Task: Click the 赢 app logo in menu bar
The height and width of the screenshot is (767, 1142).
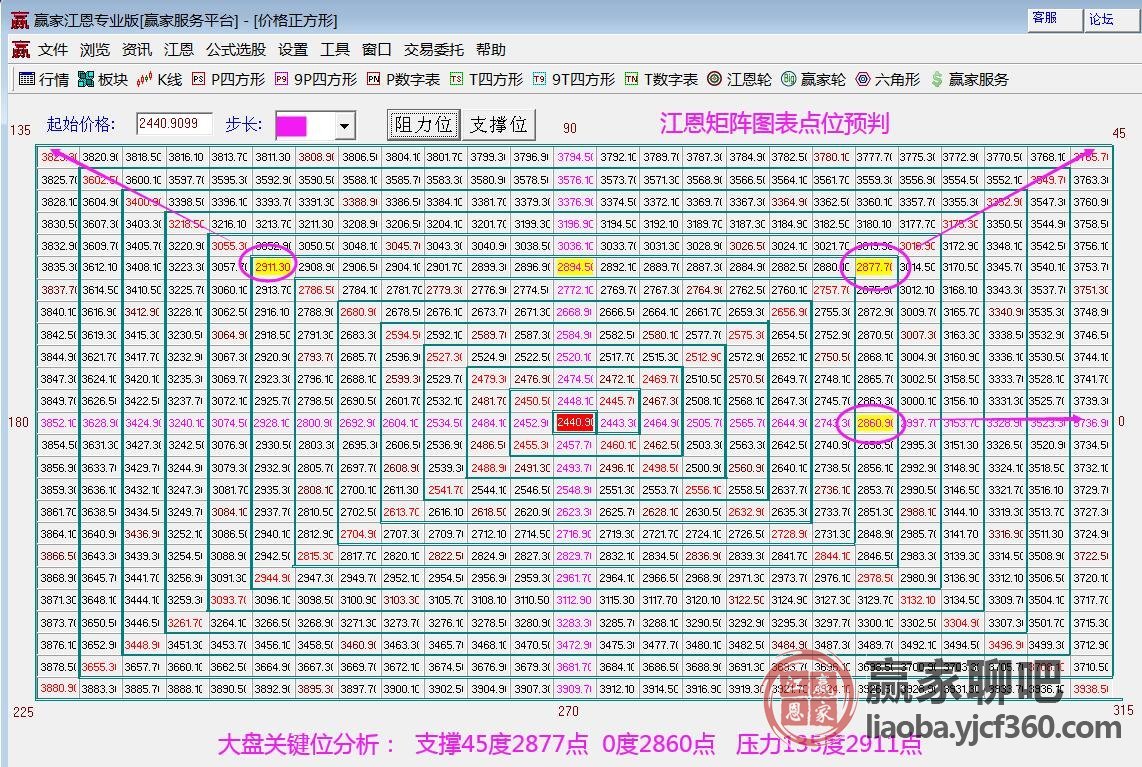Action: tap(20, 50)
